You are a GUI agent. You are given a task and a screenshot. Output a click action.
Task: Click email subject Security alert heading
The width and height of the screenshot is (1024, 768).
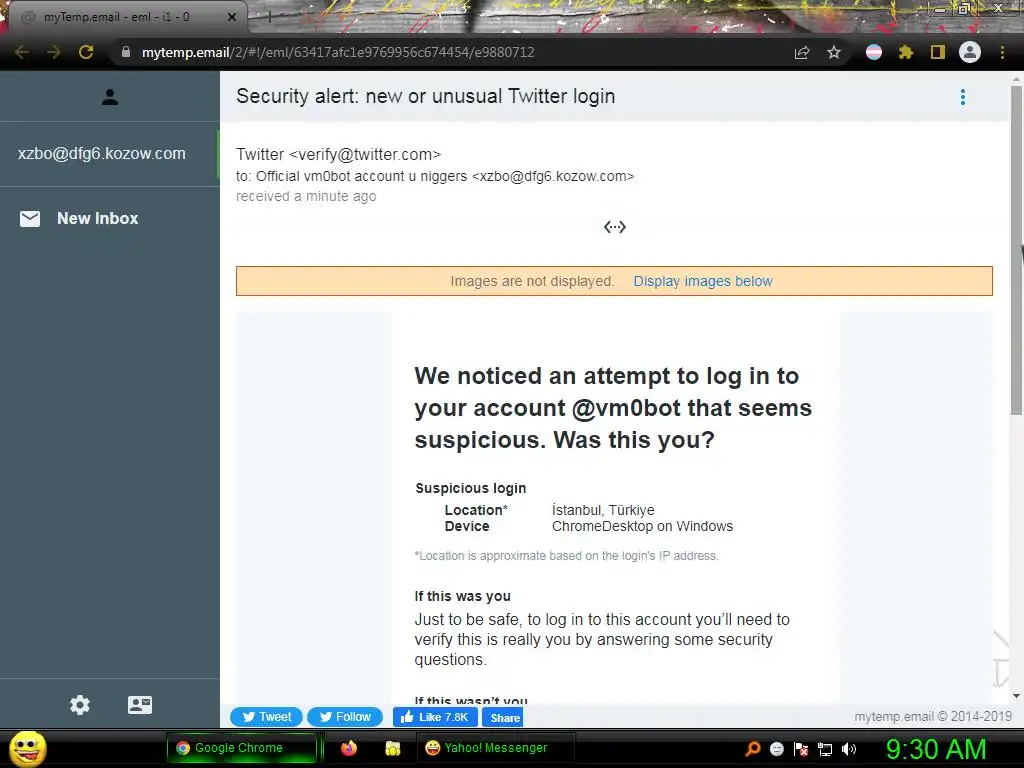[x=425, y=96]
